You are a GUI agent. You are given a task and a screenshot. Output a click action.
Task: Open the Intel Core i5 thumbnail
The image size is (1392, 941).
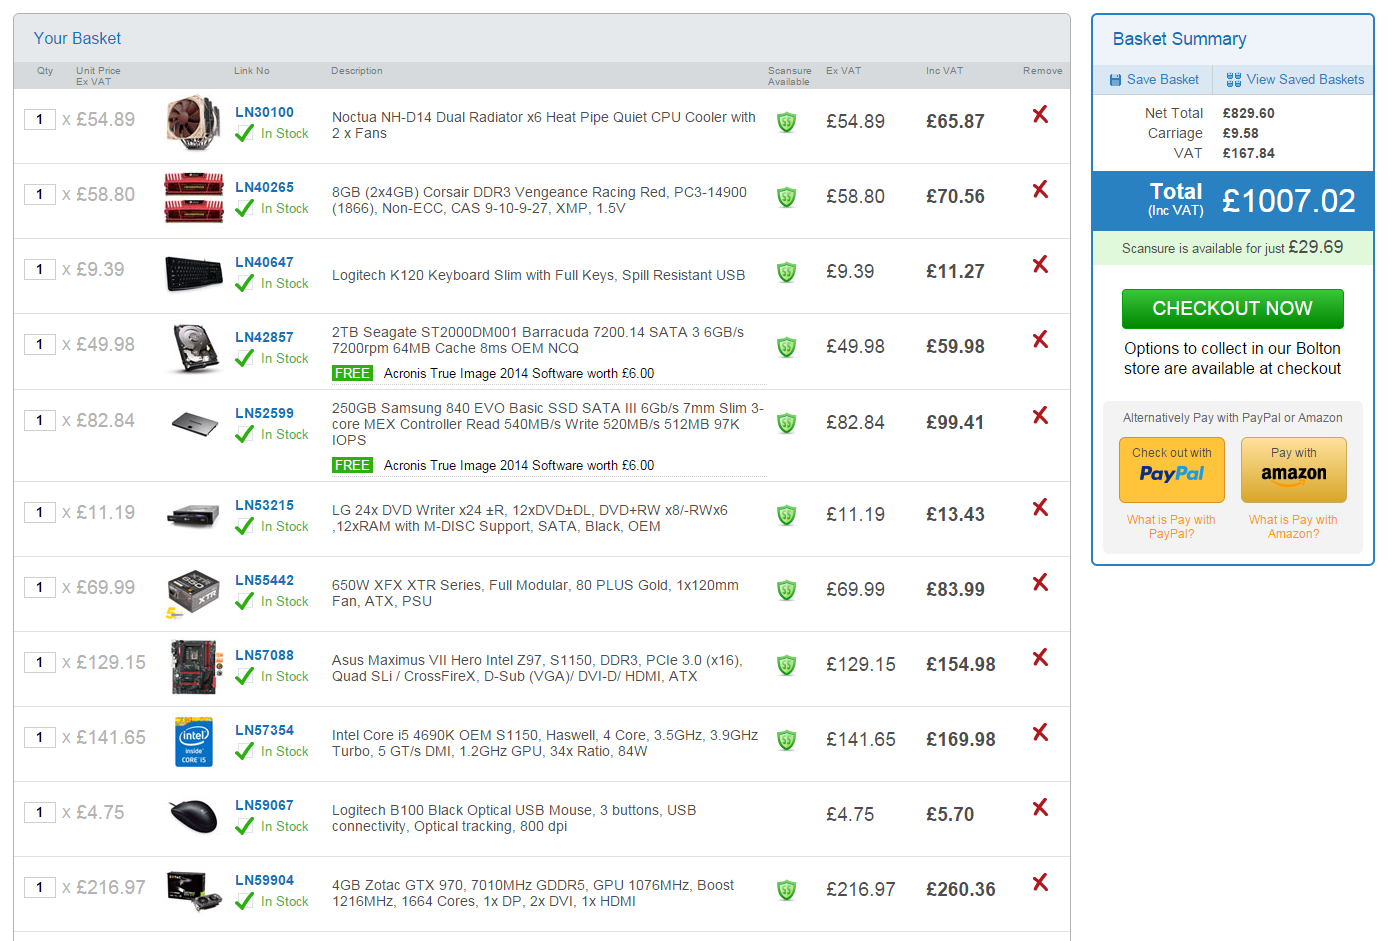pyautogui.click(x=194, y=741)
